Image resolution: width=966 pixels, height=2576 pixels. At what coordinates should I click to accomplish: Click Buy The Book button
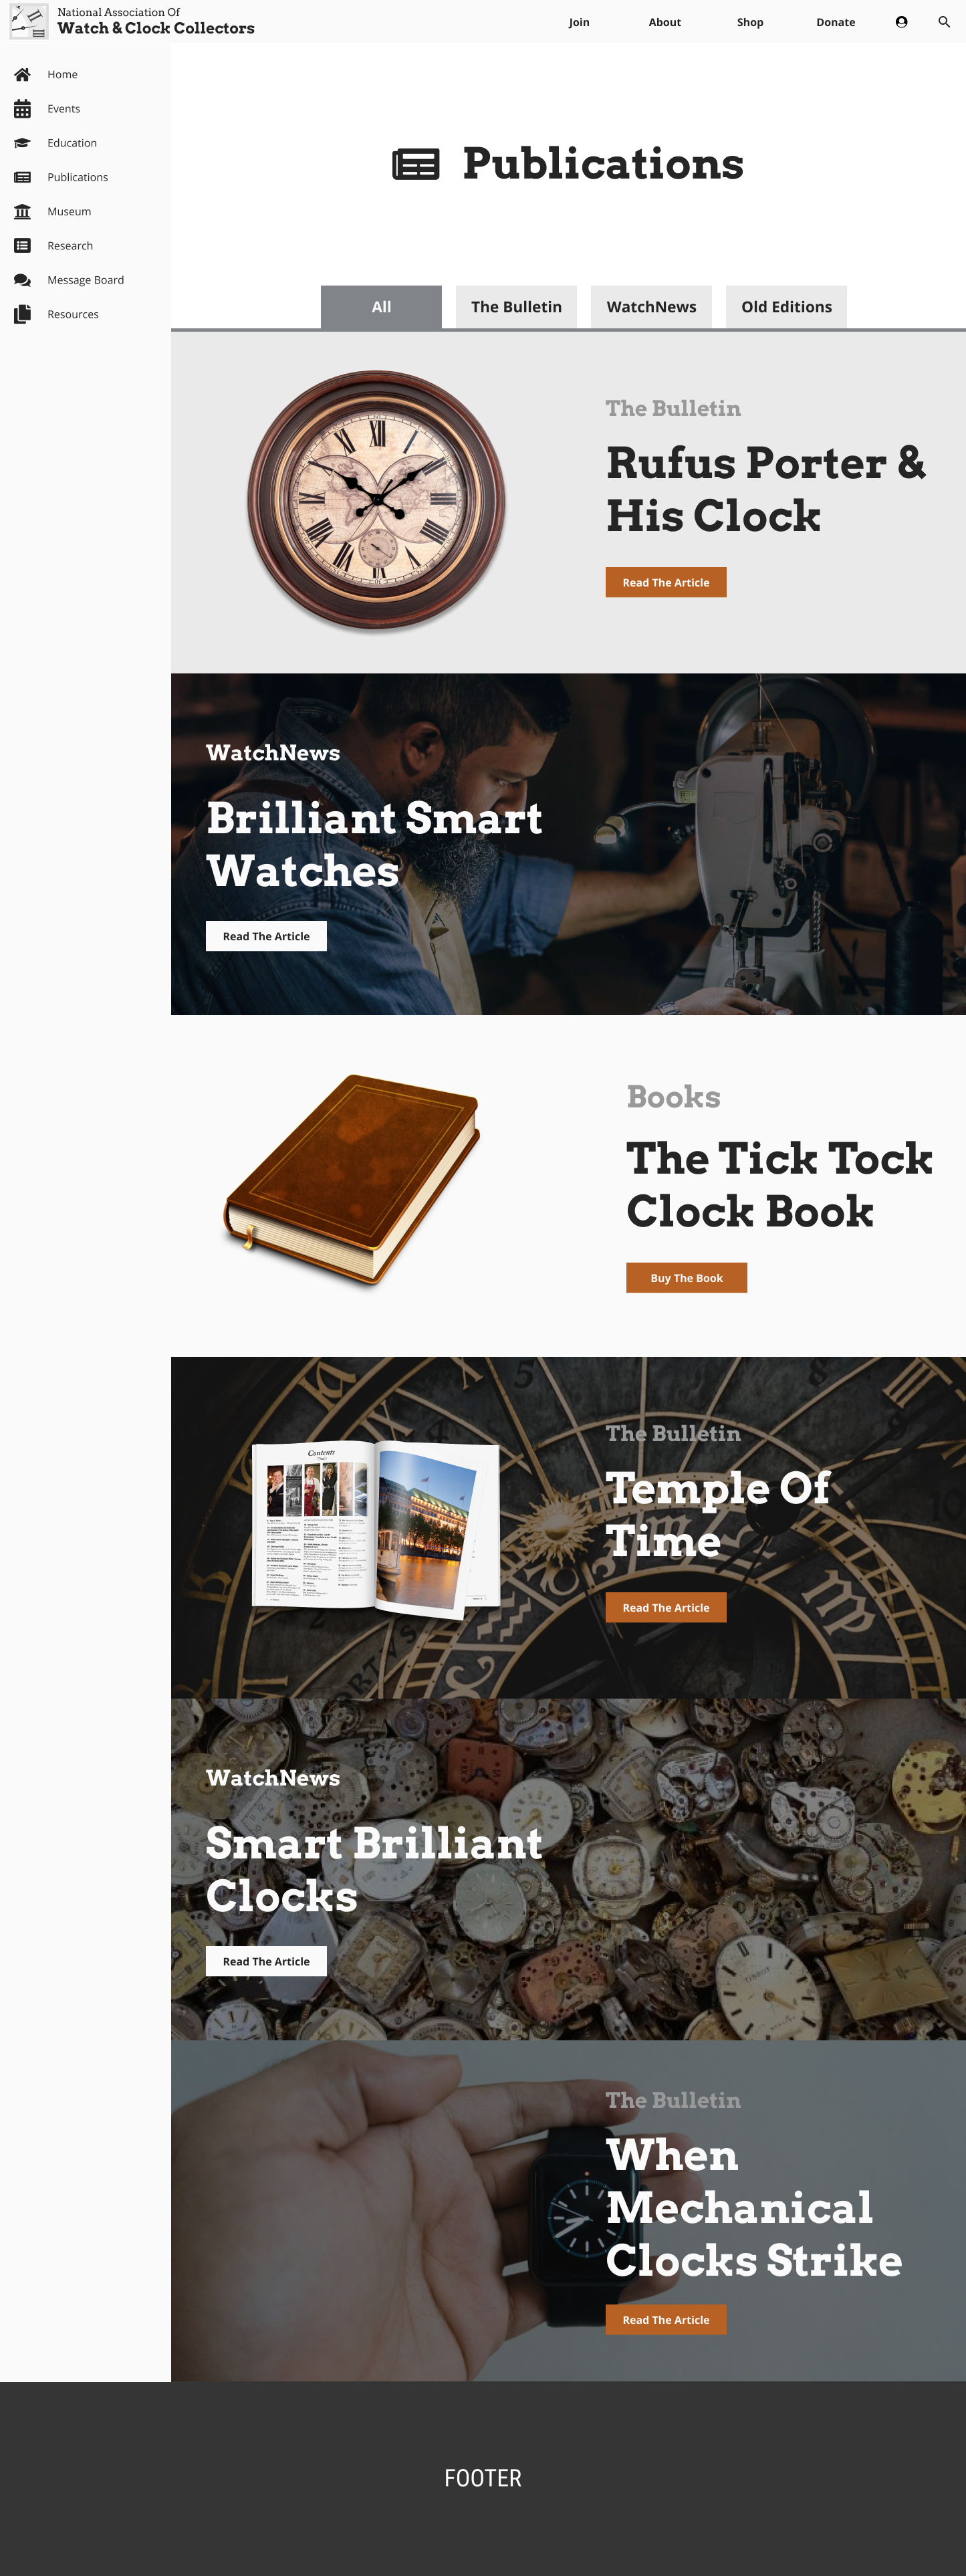coord(686,1278)
